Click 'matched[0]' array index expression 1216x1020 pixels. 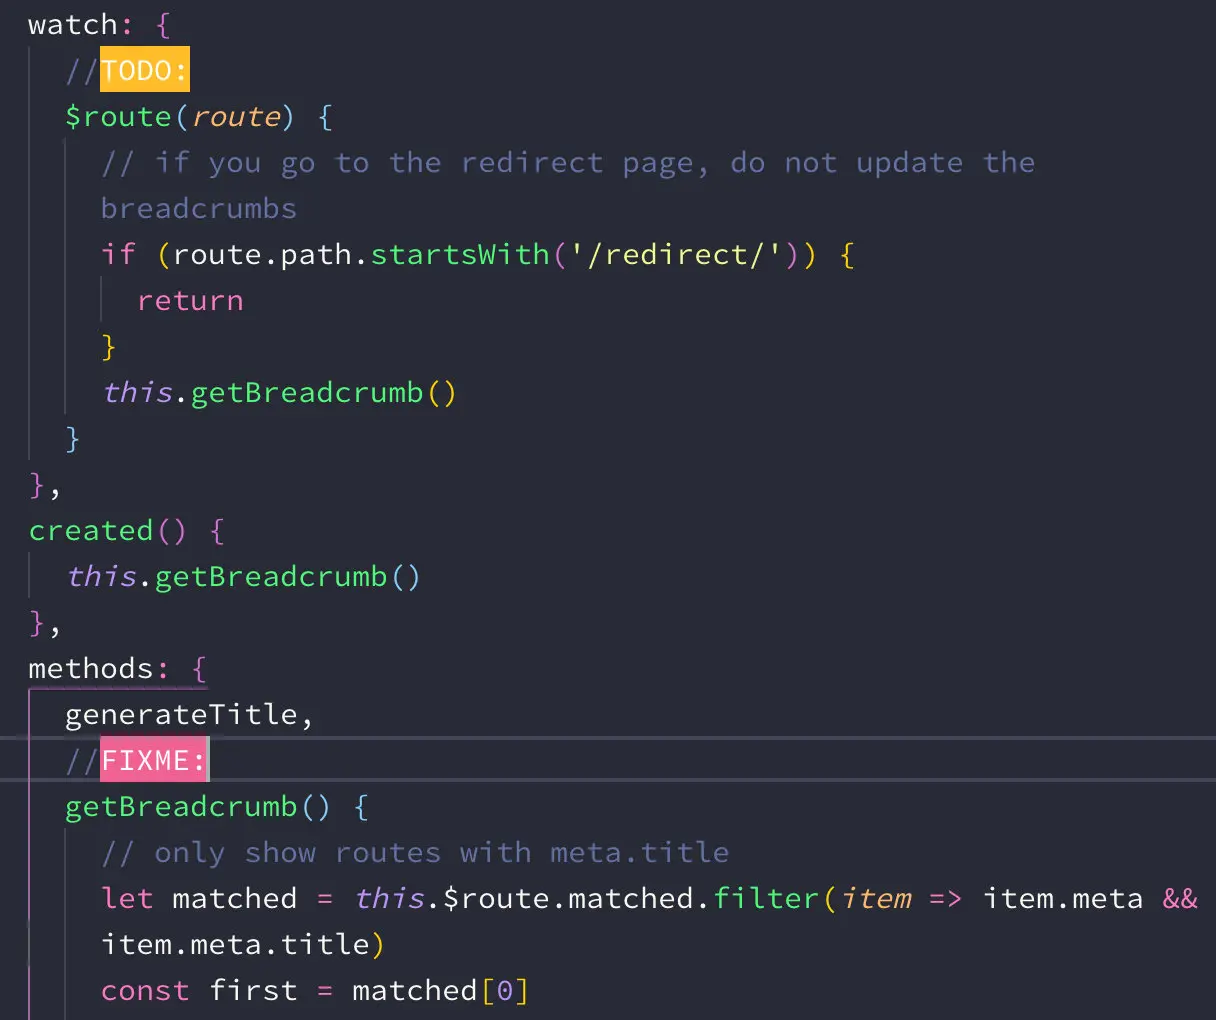(x=440, y=991)
